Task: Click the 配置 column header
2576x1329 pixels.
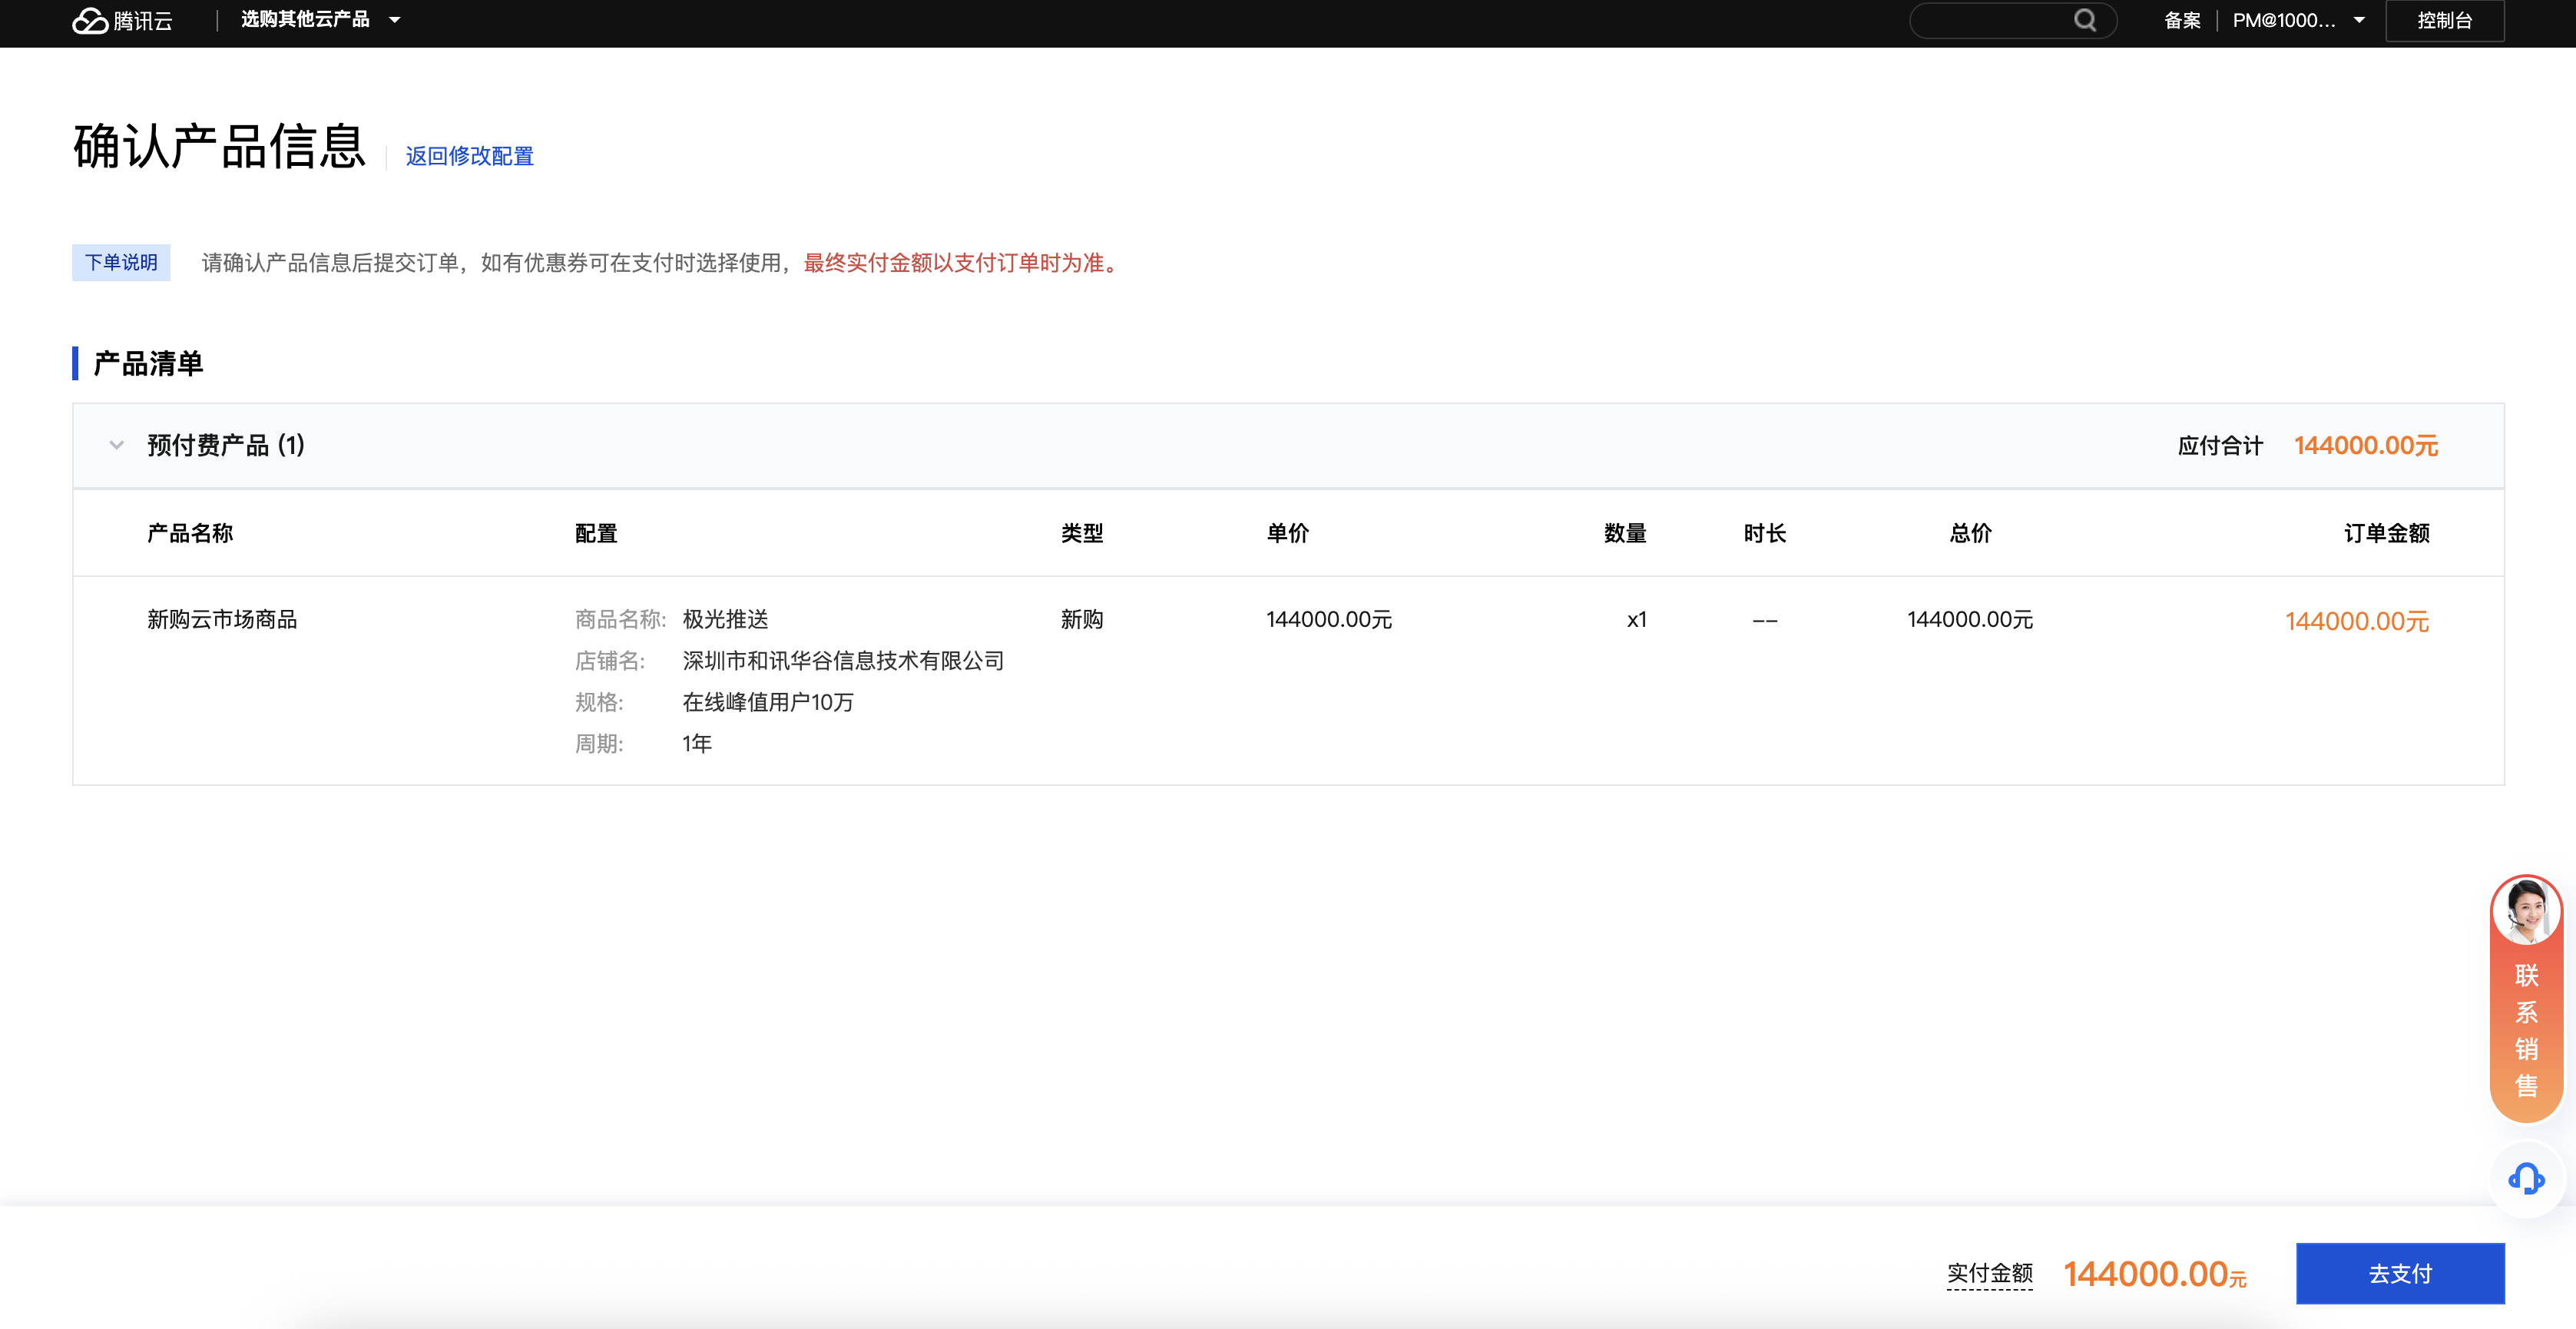Action: (596, 533)
